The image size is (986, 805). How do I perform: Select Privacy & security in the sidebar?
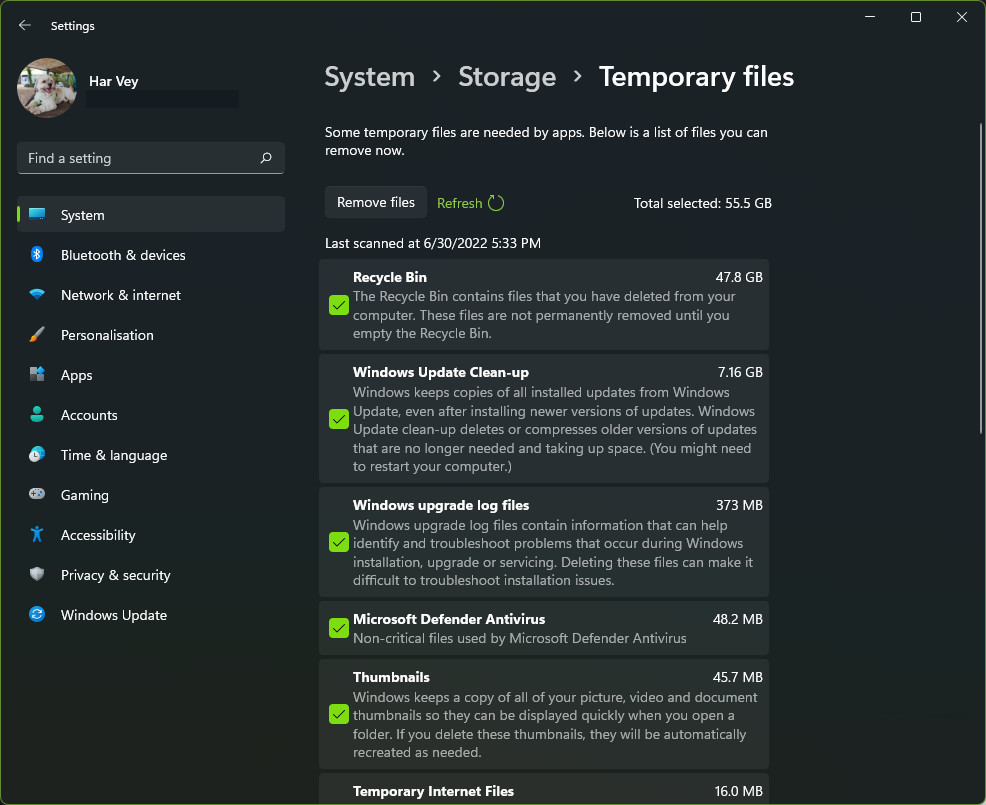pyautogui.click(x=151, y=575)
